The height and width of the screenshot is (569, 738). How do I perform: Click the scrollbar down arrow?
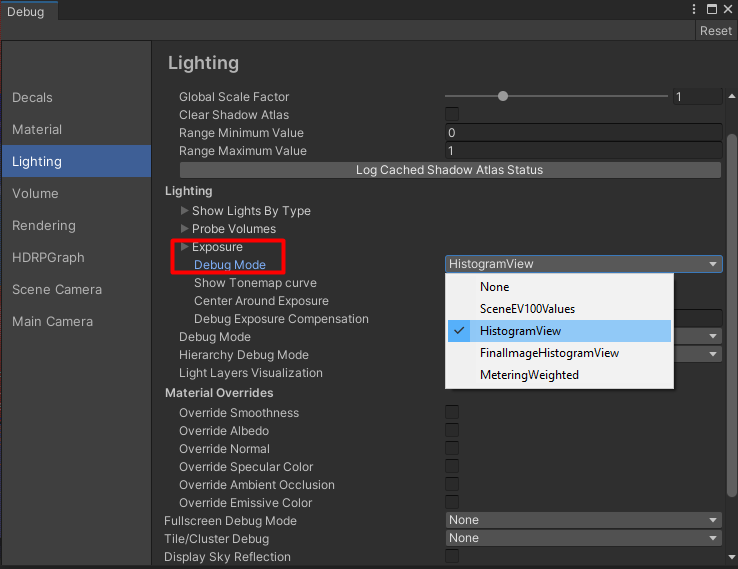tap(731, 557)
